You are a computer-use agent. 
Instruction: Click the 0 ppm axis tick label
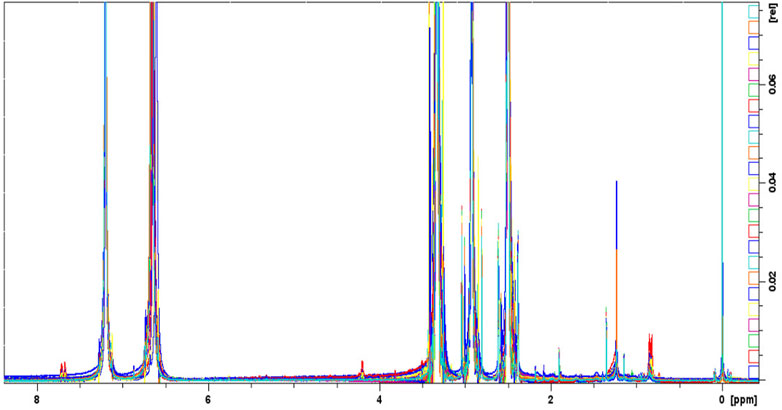(x=722, y=400)
